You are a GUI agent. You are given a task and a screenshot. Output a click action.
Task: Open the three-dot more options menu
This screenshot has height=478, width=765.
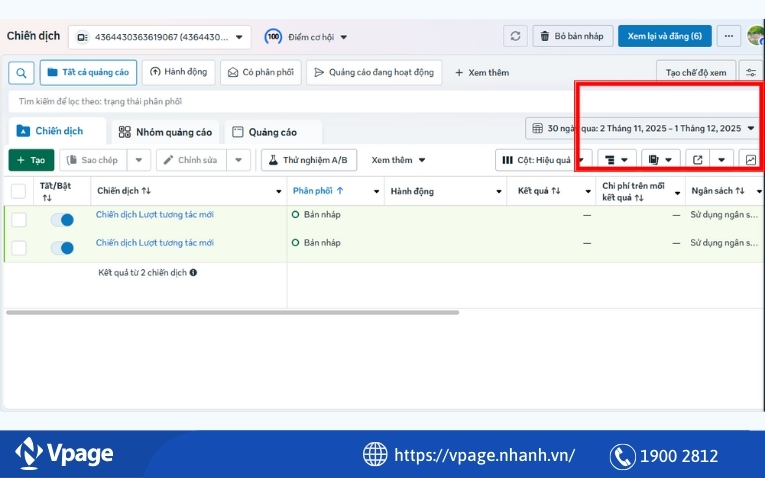pyautogui.click(x=728, y=36)
